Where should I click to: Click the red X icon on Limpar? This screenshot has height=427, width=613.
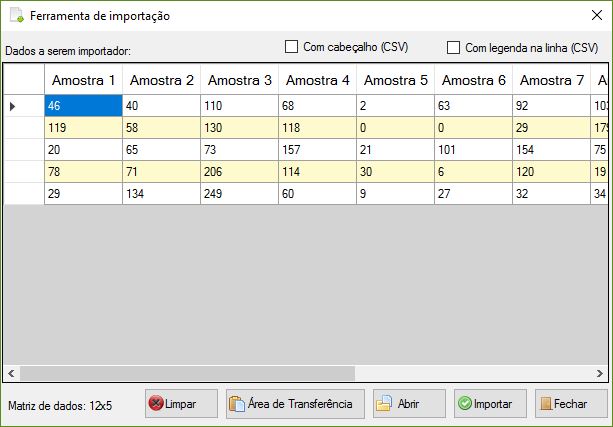(157, 404)
